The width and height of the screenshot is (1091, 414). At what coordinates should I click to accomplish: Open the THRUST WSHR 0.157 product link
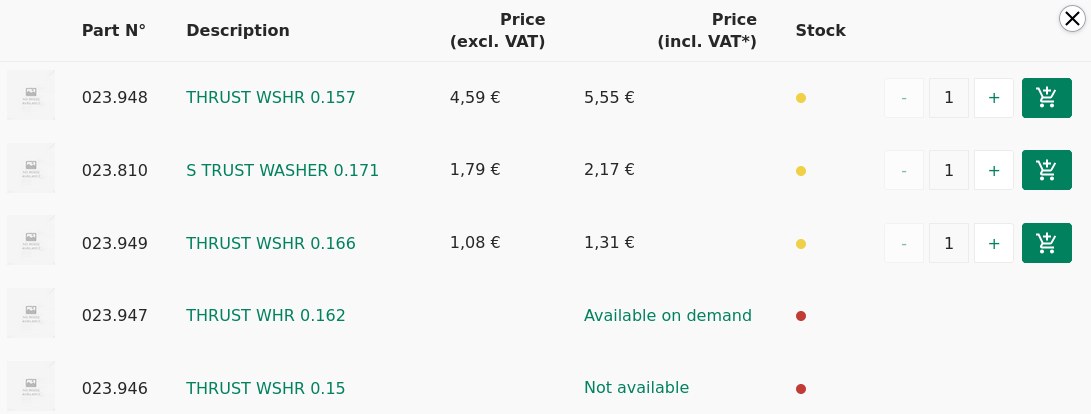coord(270,98)
